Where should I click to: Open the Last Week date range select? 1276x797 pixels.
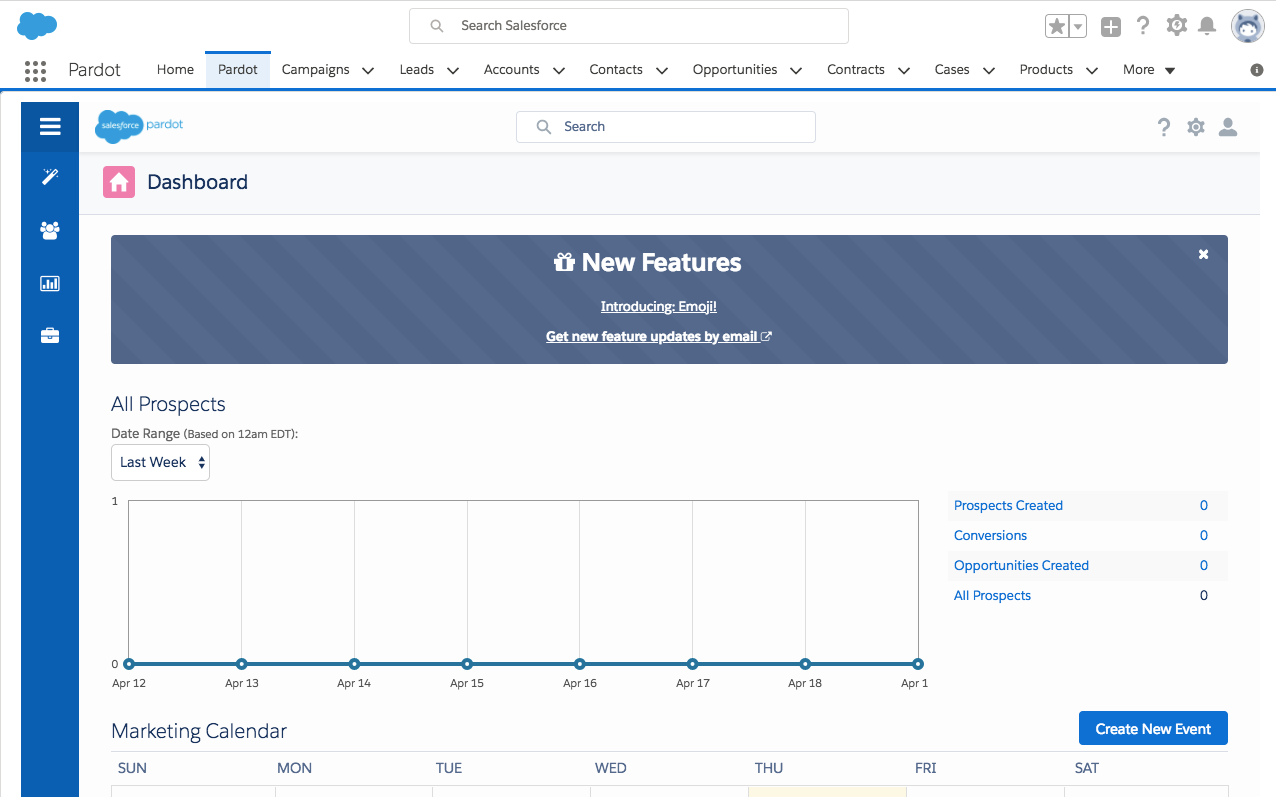click(160, 462)
